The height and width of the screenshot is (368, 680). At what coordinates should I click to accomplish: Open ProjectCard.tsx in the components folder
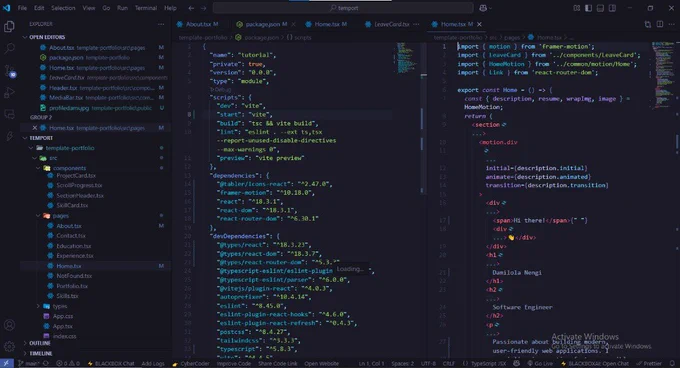tap(76, 176)
